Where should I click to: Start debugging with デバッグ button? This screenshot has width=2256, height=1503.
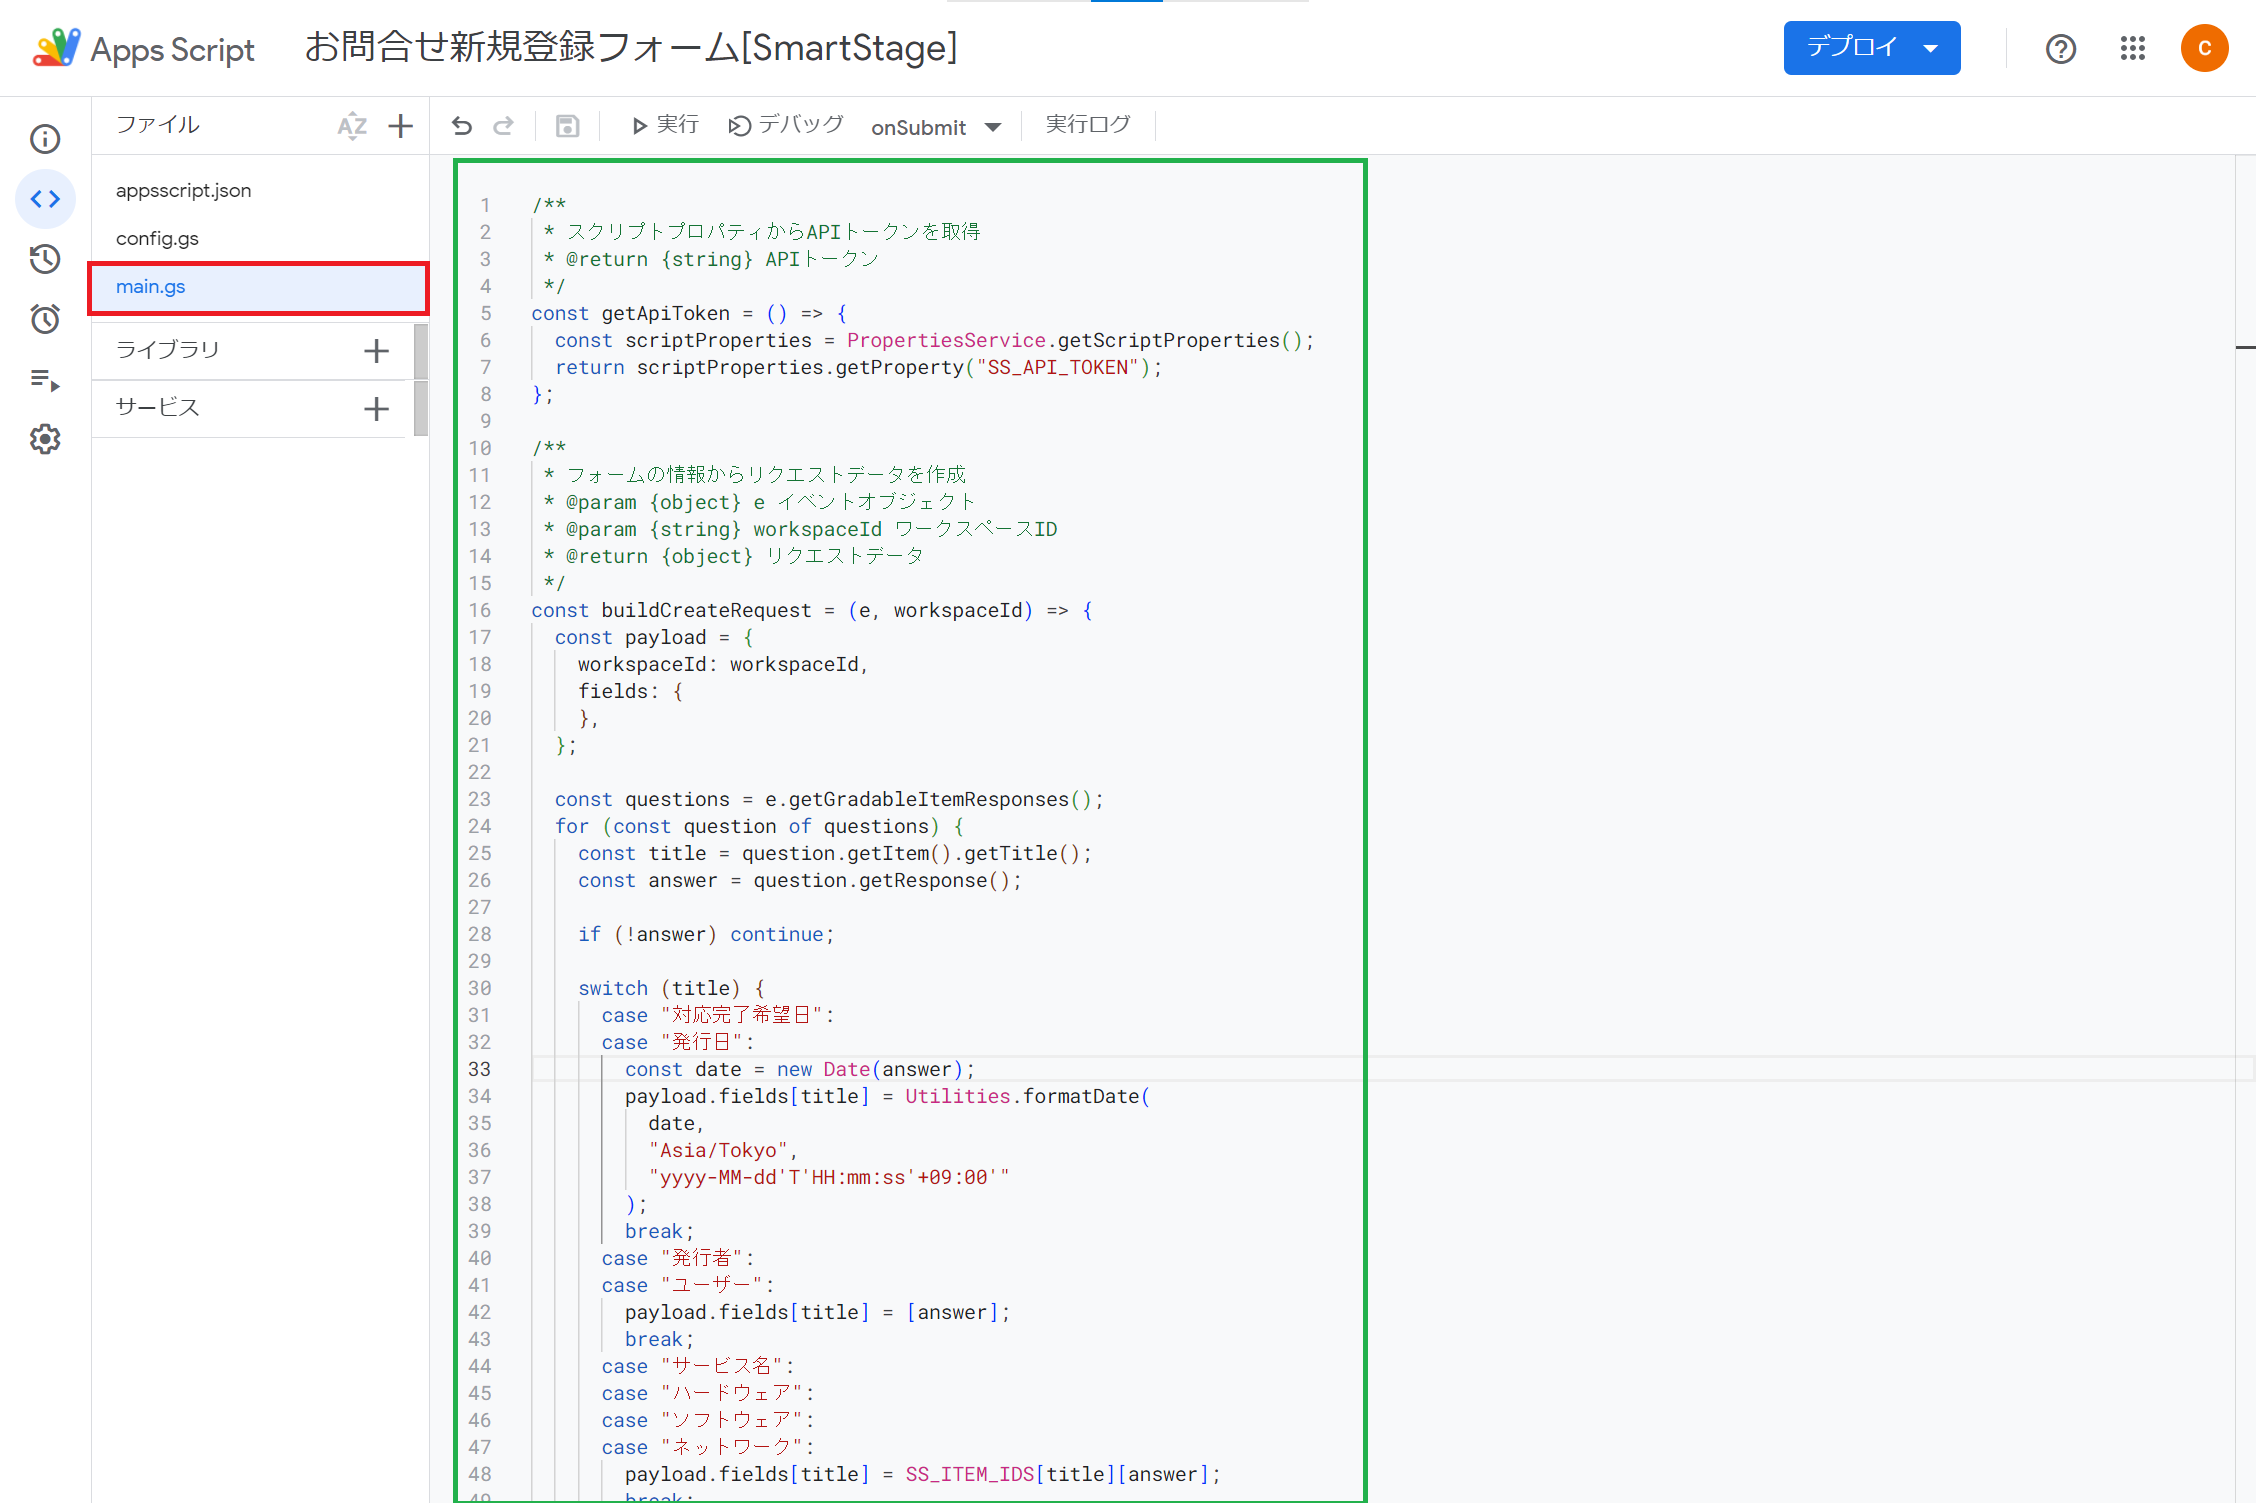786,125
